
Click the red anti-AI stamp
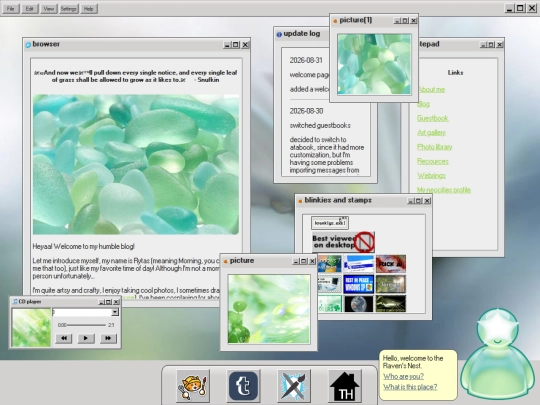click(391, 264)
